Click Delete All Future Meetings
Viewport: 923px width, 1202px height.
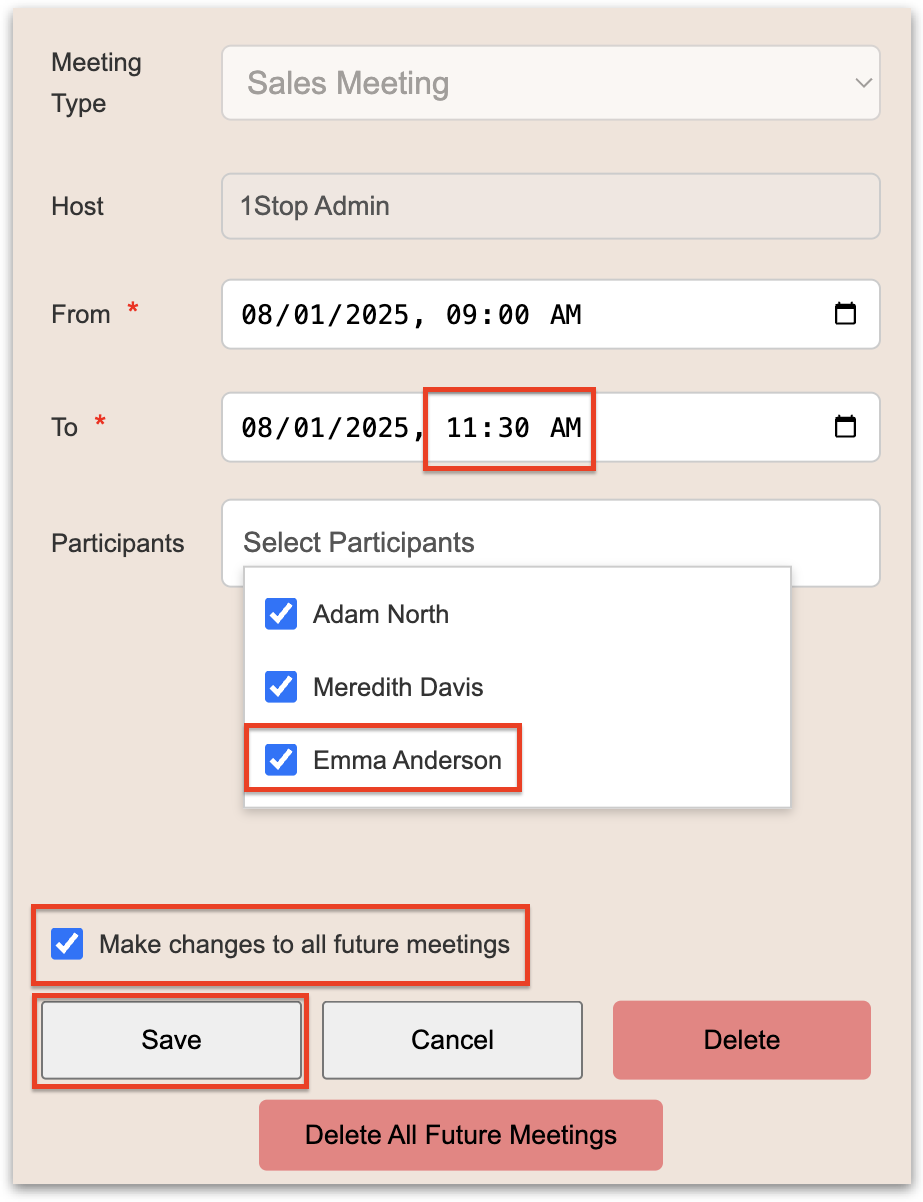click(460, 1135)
